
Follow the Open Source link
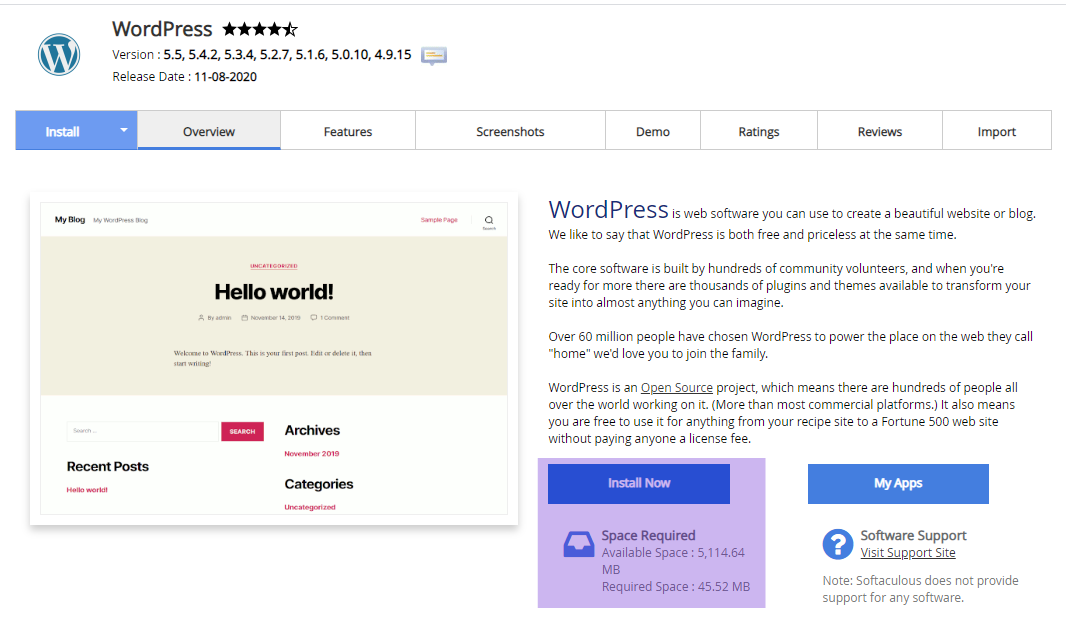(676, 388)
